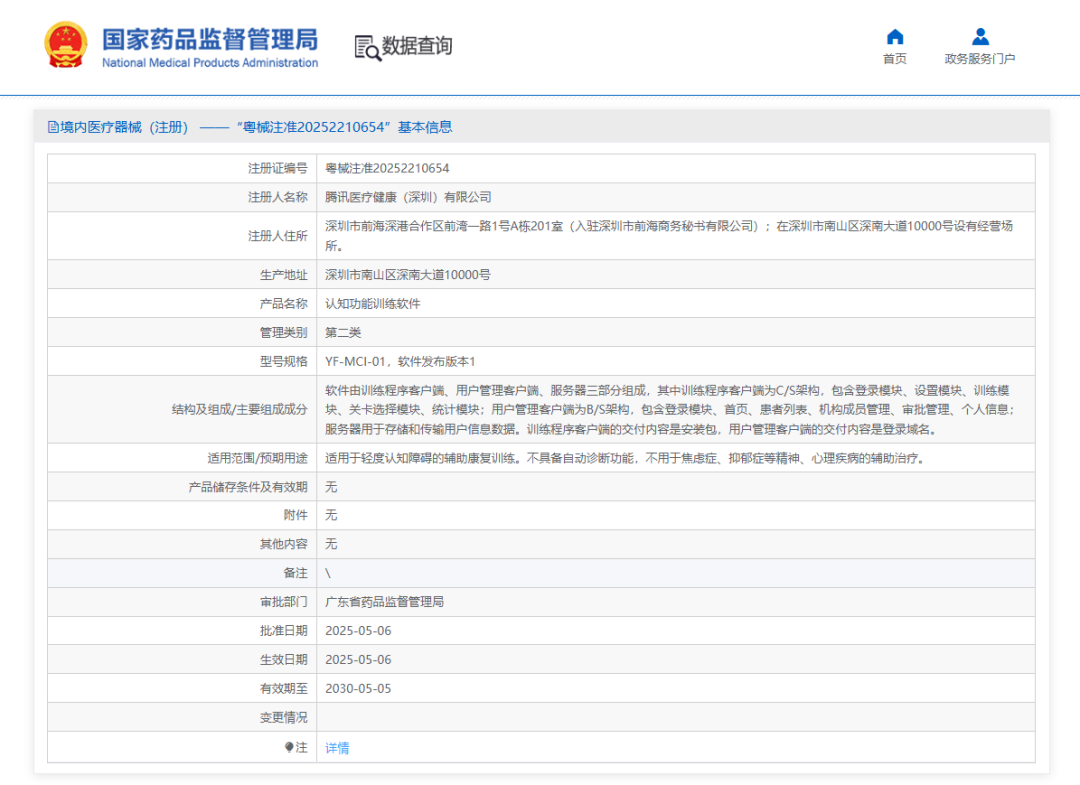1080x785 pixels.
Task: Click the 数据查询 label
Action: [x=417, y=45]
